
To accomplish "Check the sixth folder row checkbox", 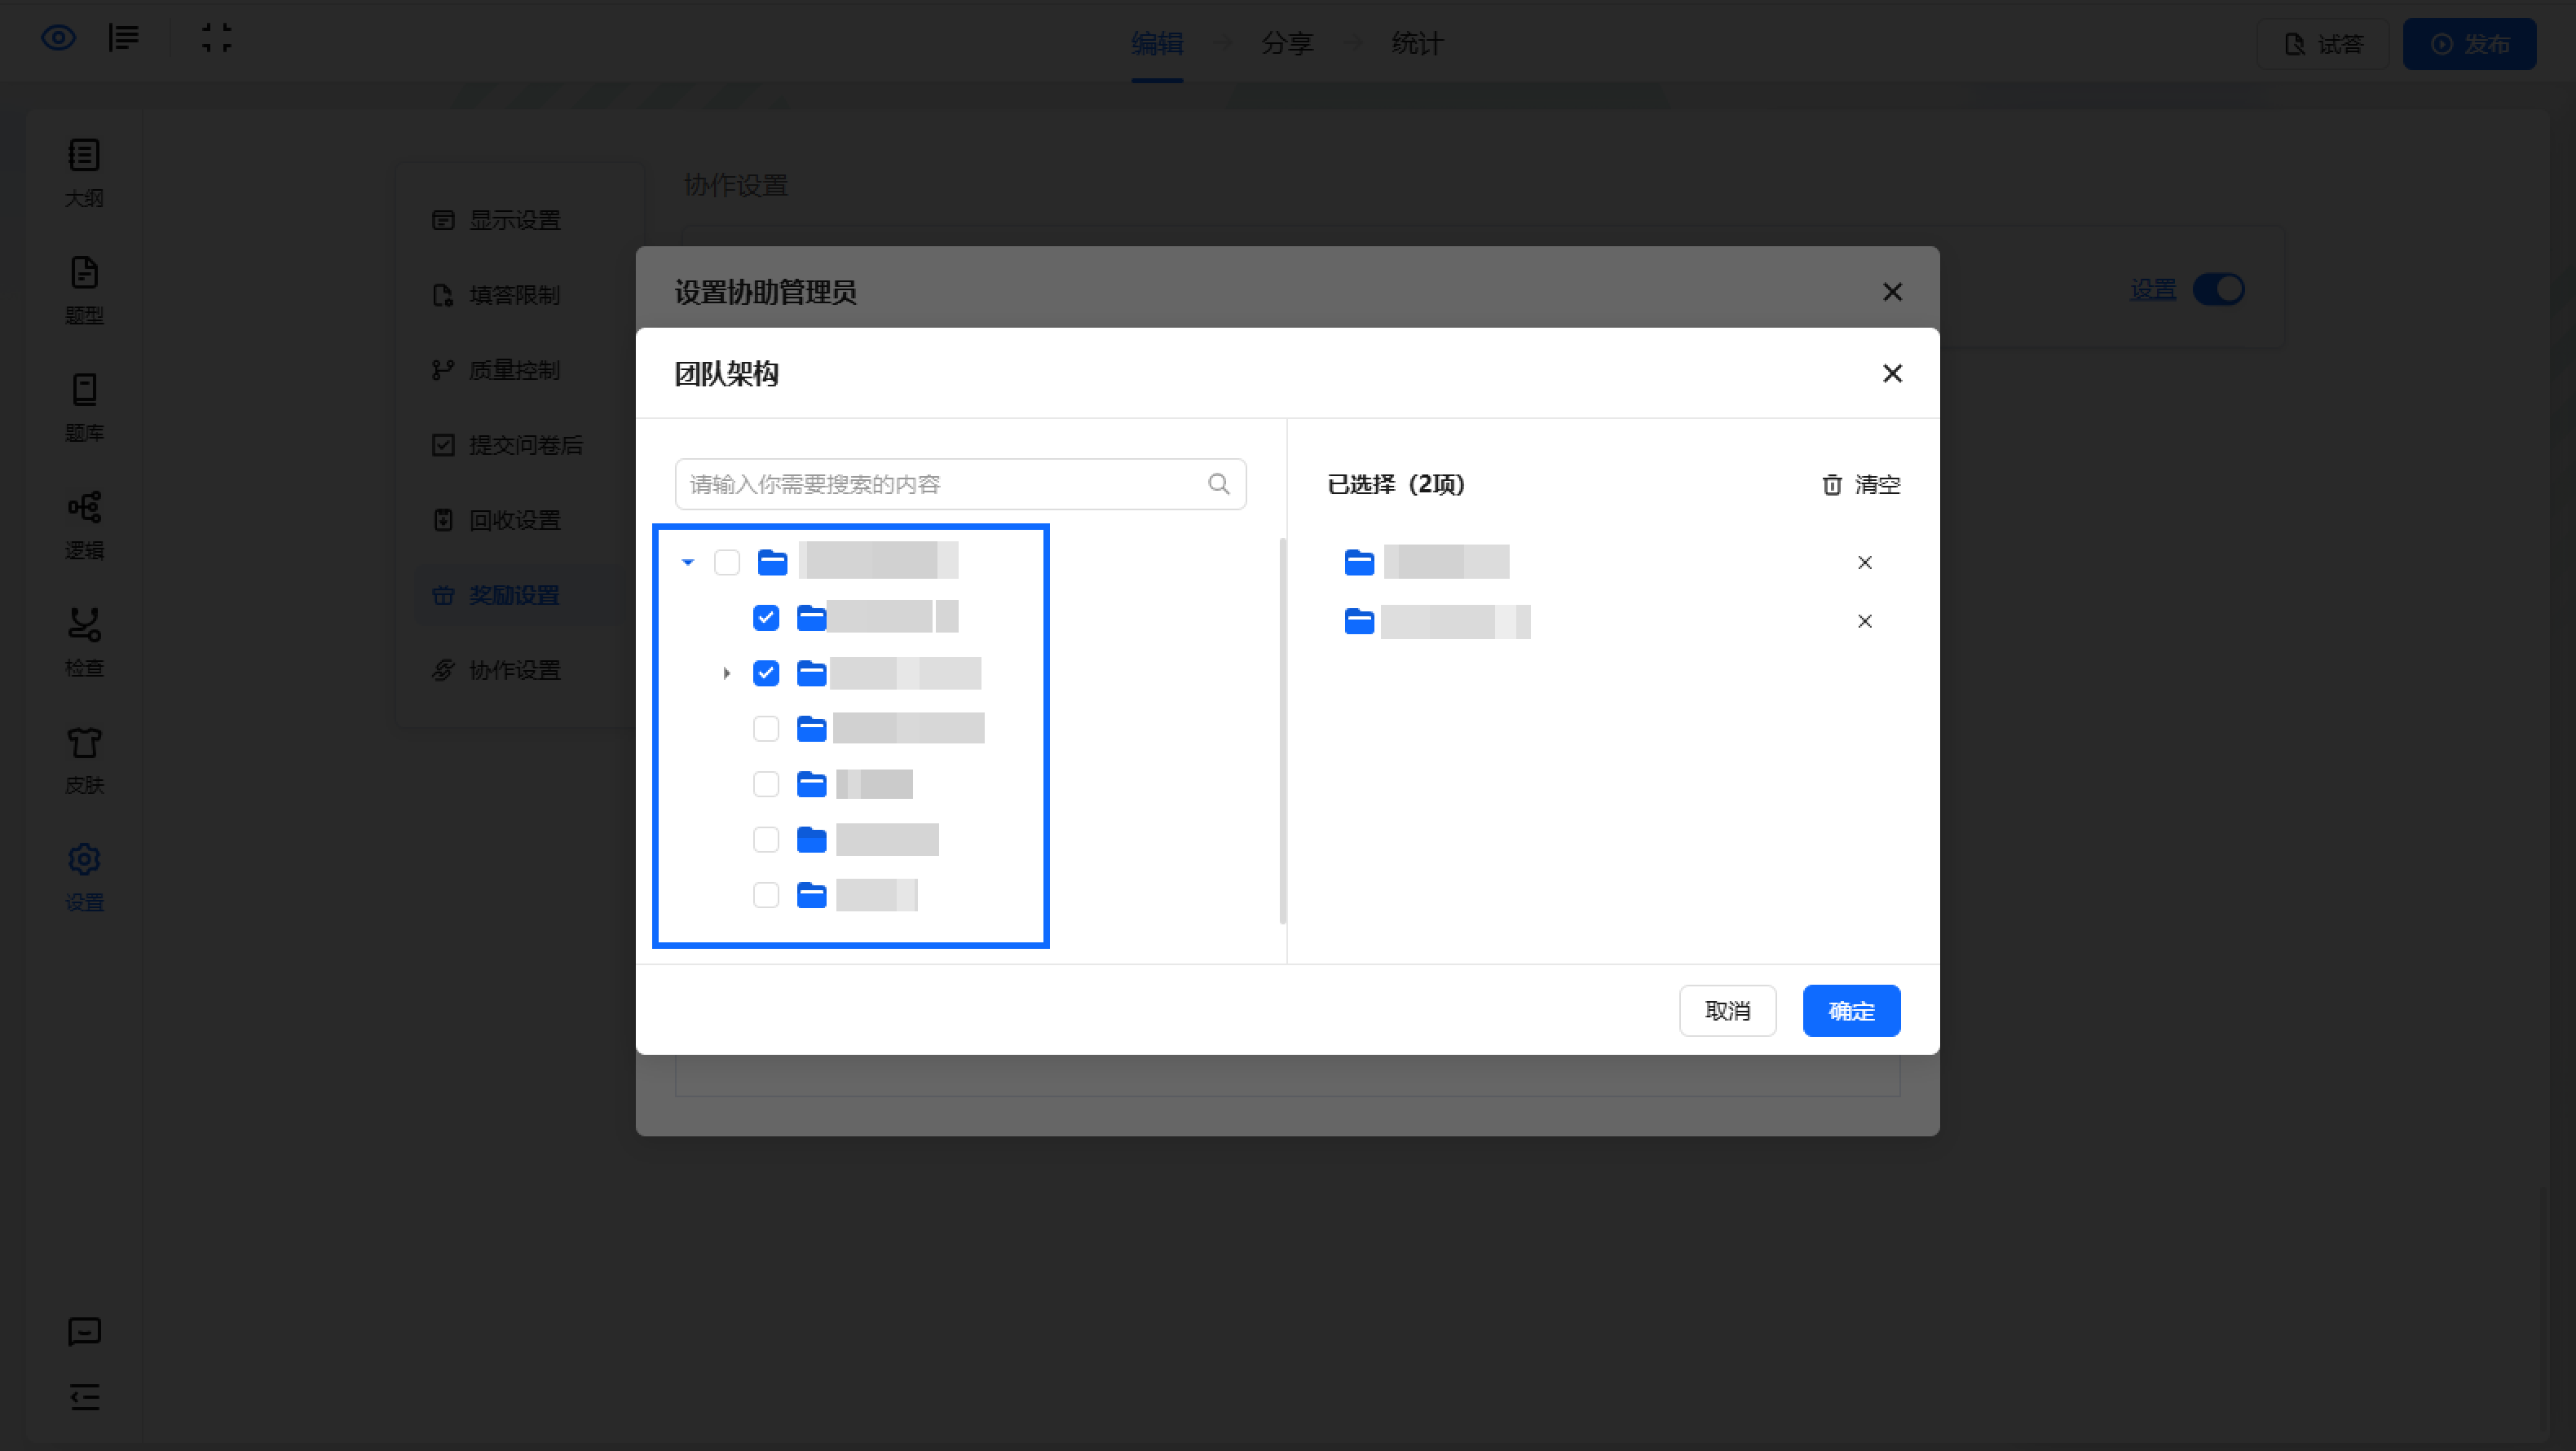I will click(x=766, y=839).
